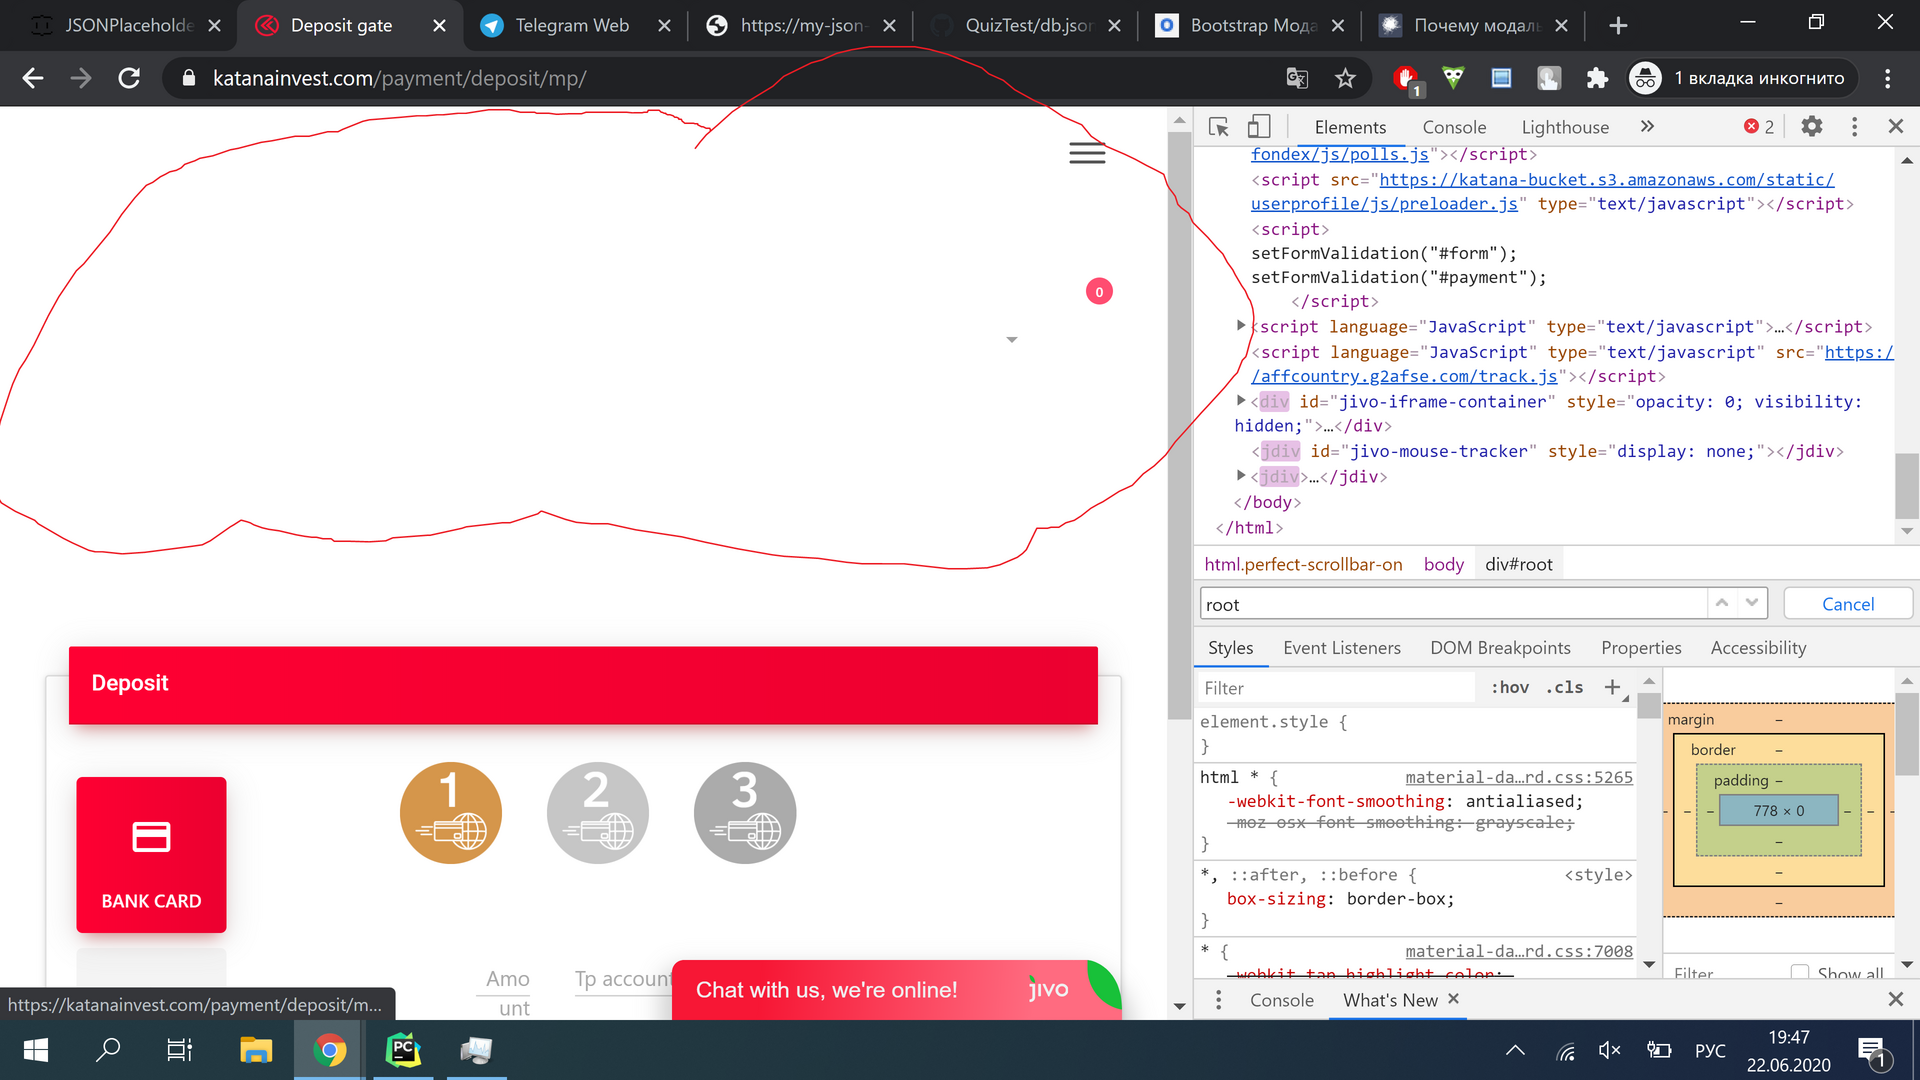Go back to previous page
Screen dimensions: 1920x1080
pyautogui.click(x=33, y=78)
